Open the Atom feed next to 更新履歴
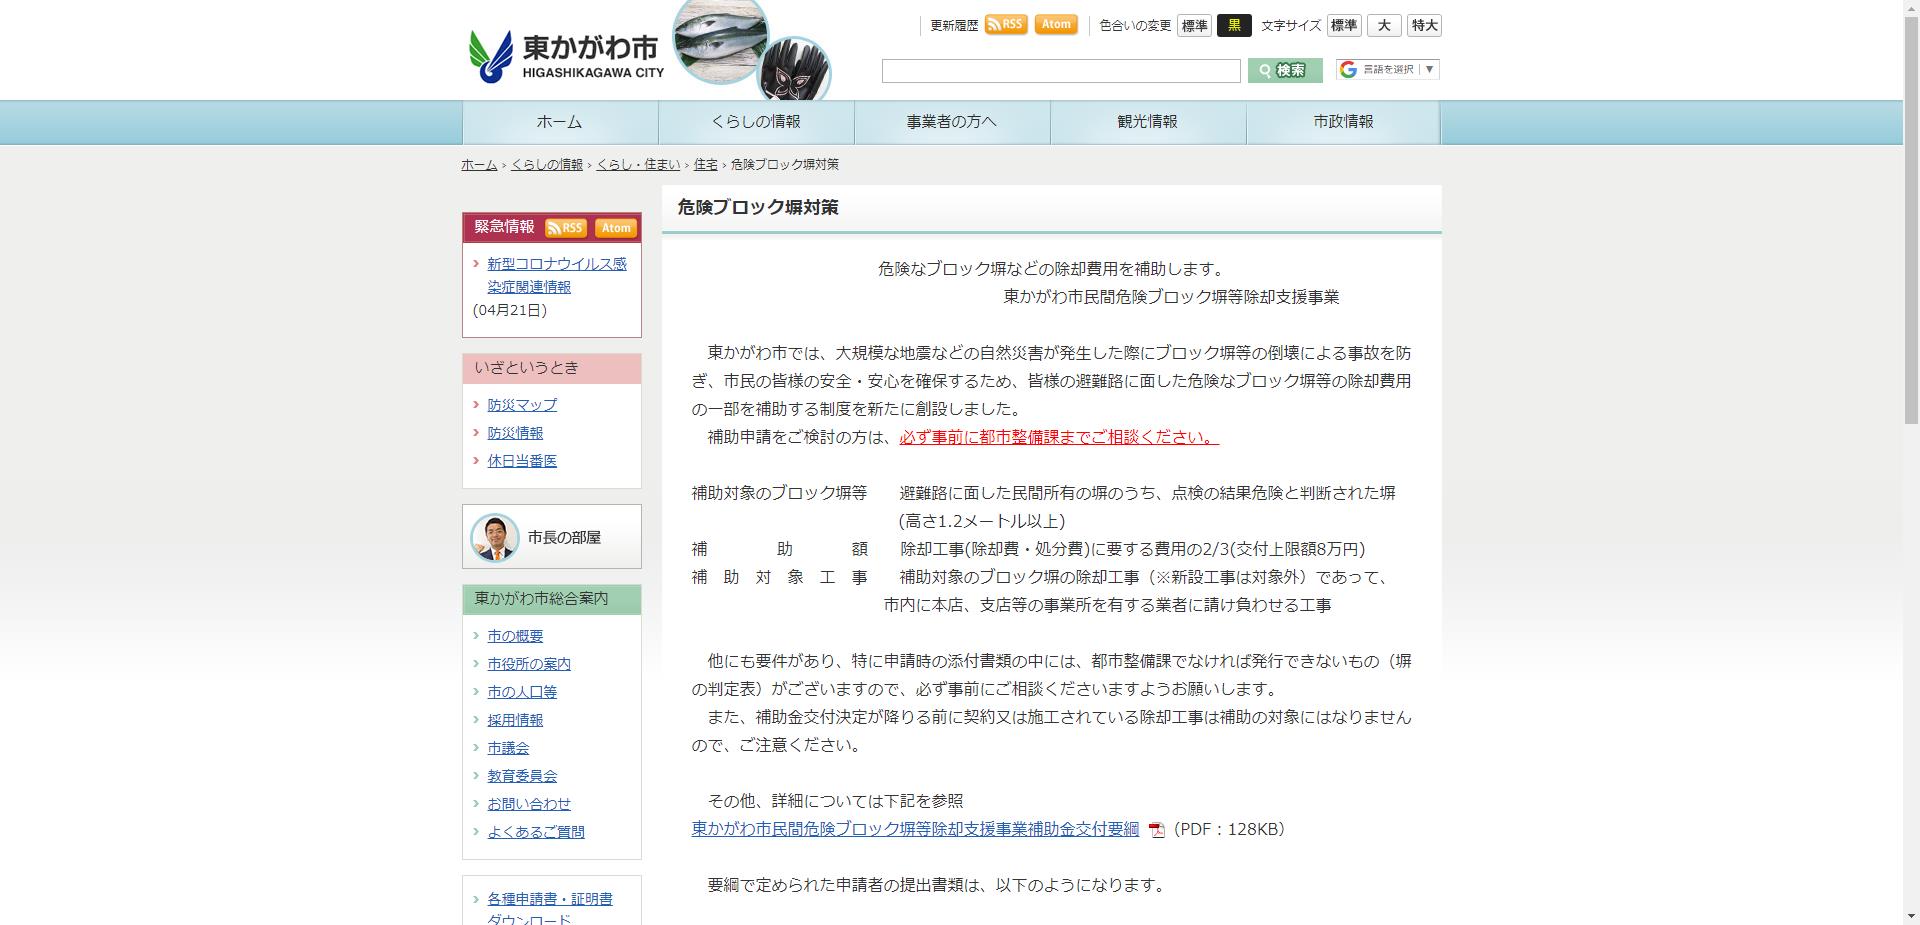1920x925 pixels. click(1055, 24)
